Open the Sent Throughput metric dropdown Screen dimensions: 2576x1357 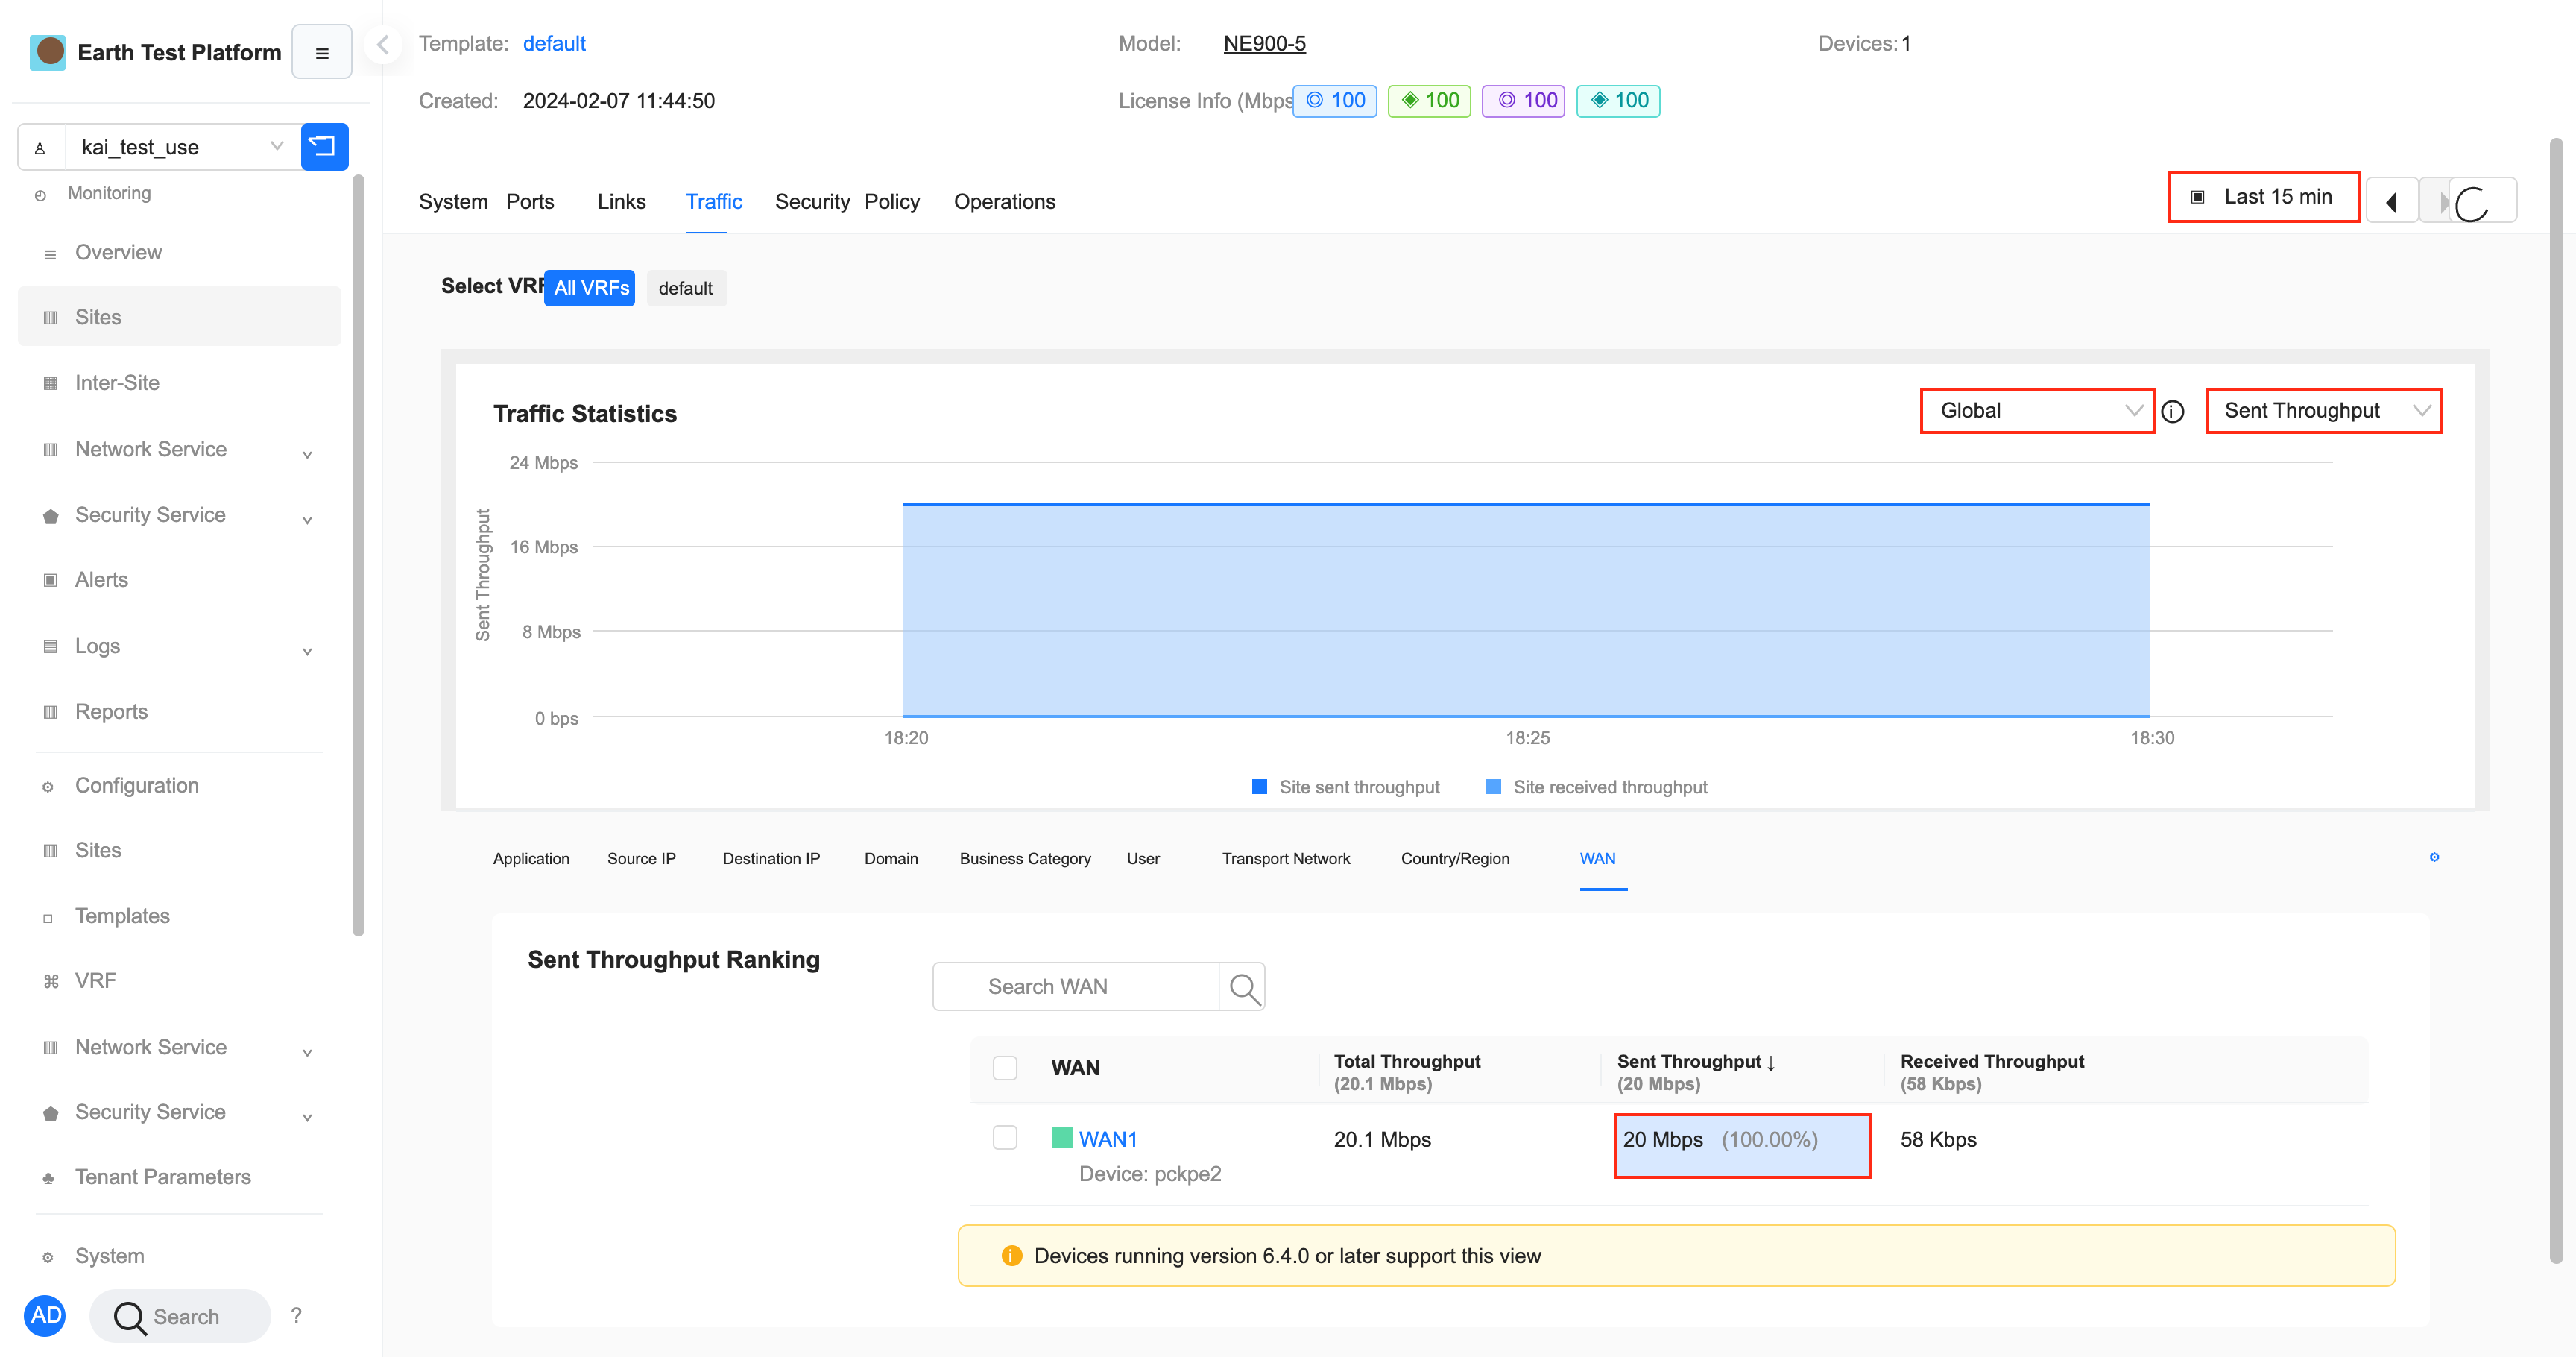pyautogui.click(x=2324, y=411)
